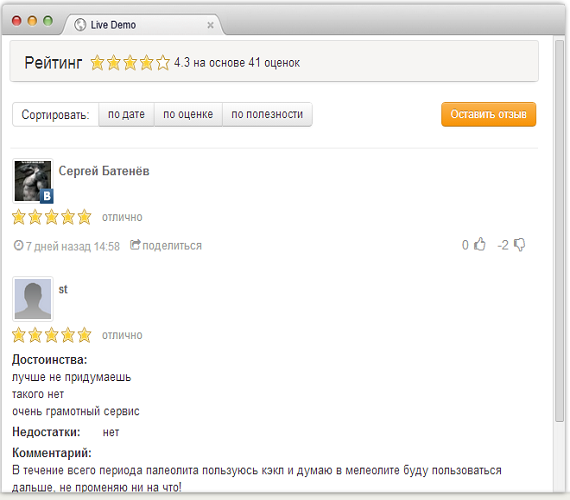570x500 pixels.
Task: Click the five-star rating in st's review
Action: 51,335
